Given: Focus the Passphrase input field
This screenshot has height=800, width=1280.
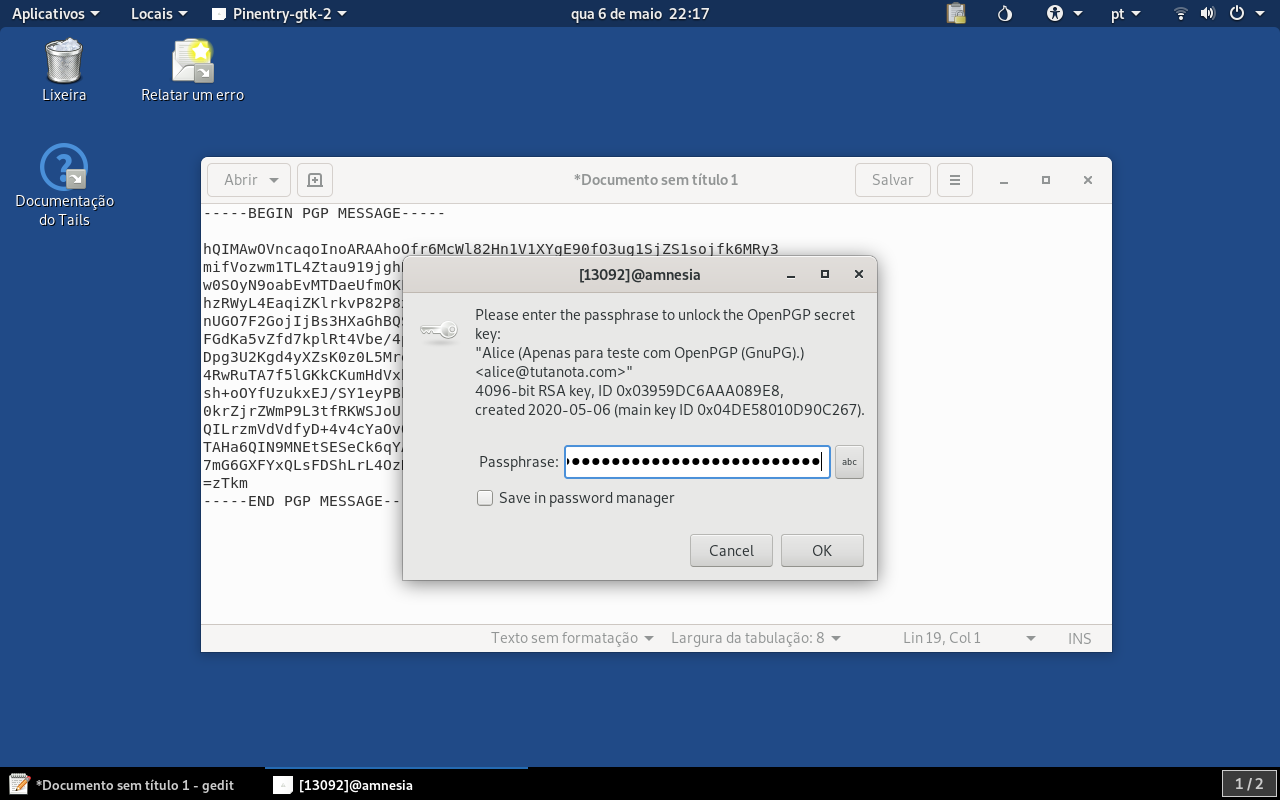Looking at the screenshot, I should (697, 462).
